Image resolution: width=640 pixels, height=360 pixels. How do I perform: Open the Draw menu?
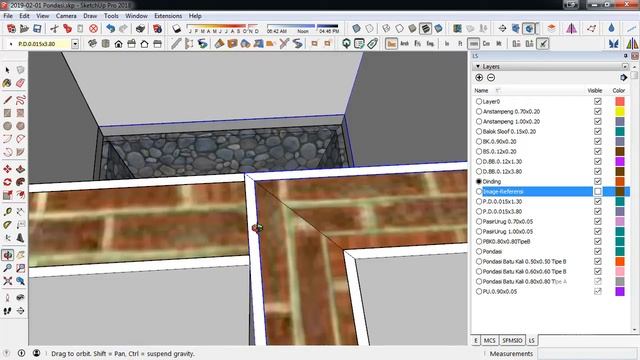click(90, 16)
